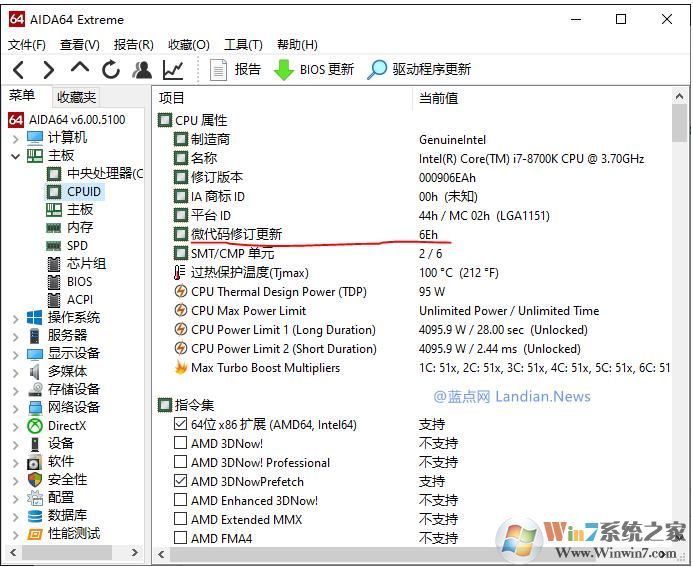Select the 芯片组 chipset icon
This screenshot has height=567, width=693.
click(x=53, y=264)
